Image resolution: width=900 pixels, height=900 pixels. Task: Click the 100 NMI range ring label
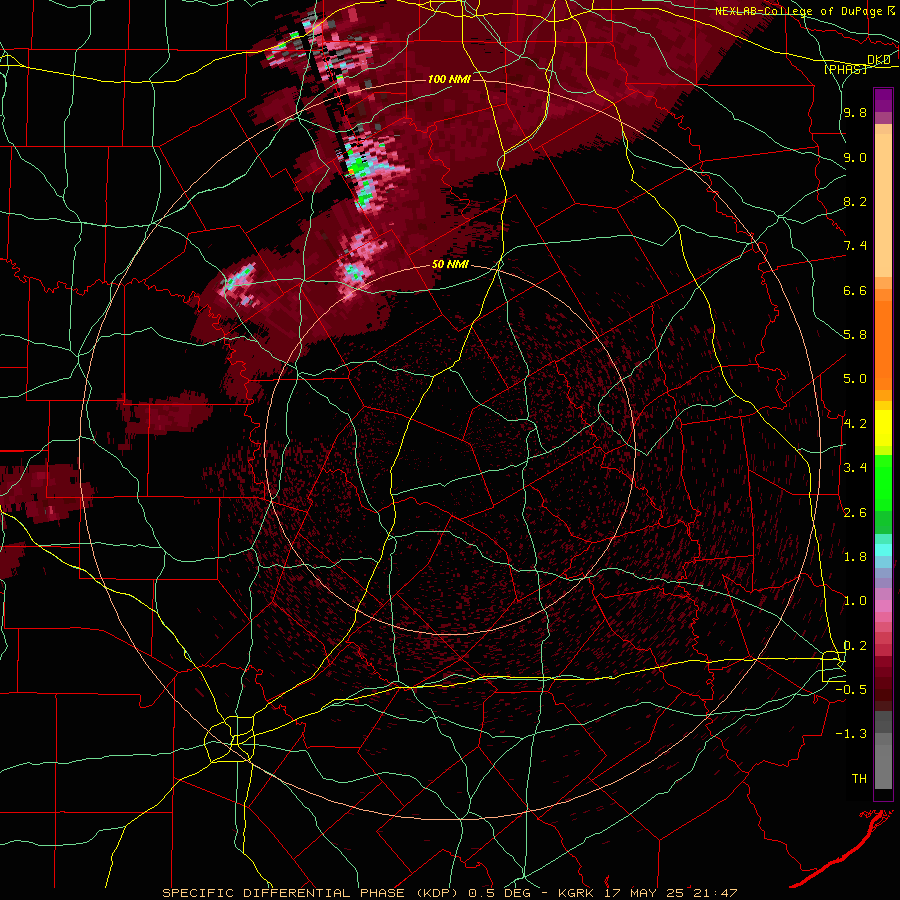449,79
